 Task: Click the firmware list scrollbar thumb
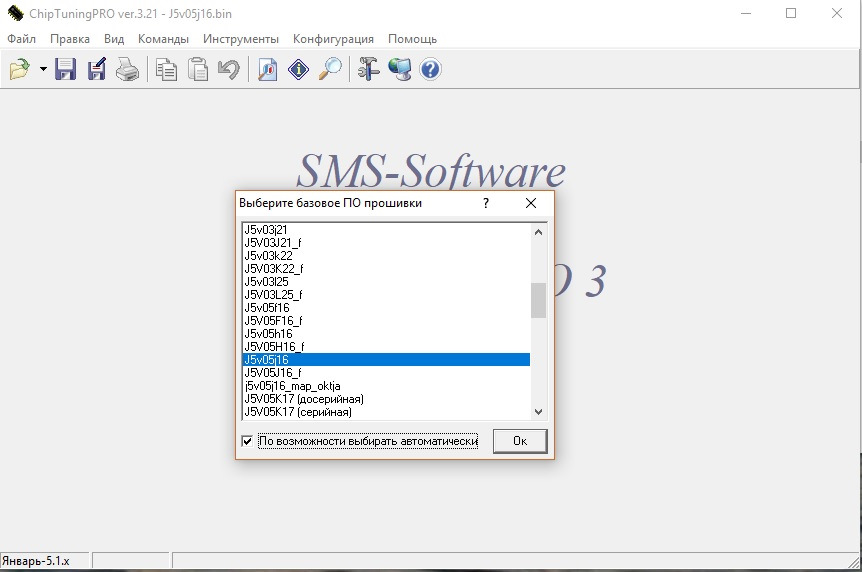point(539,300)
